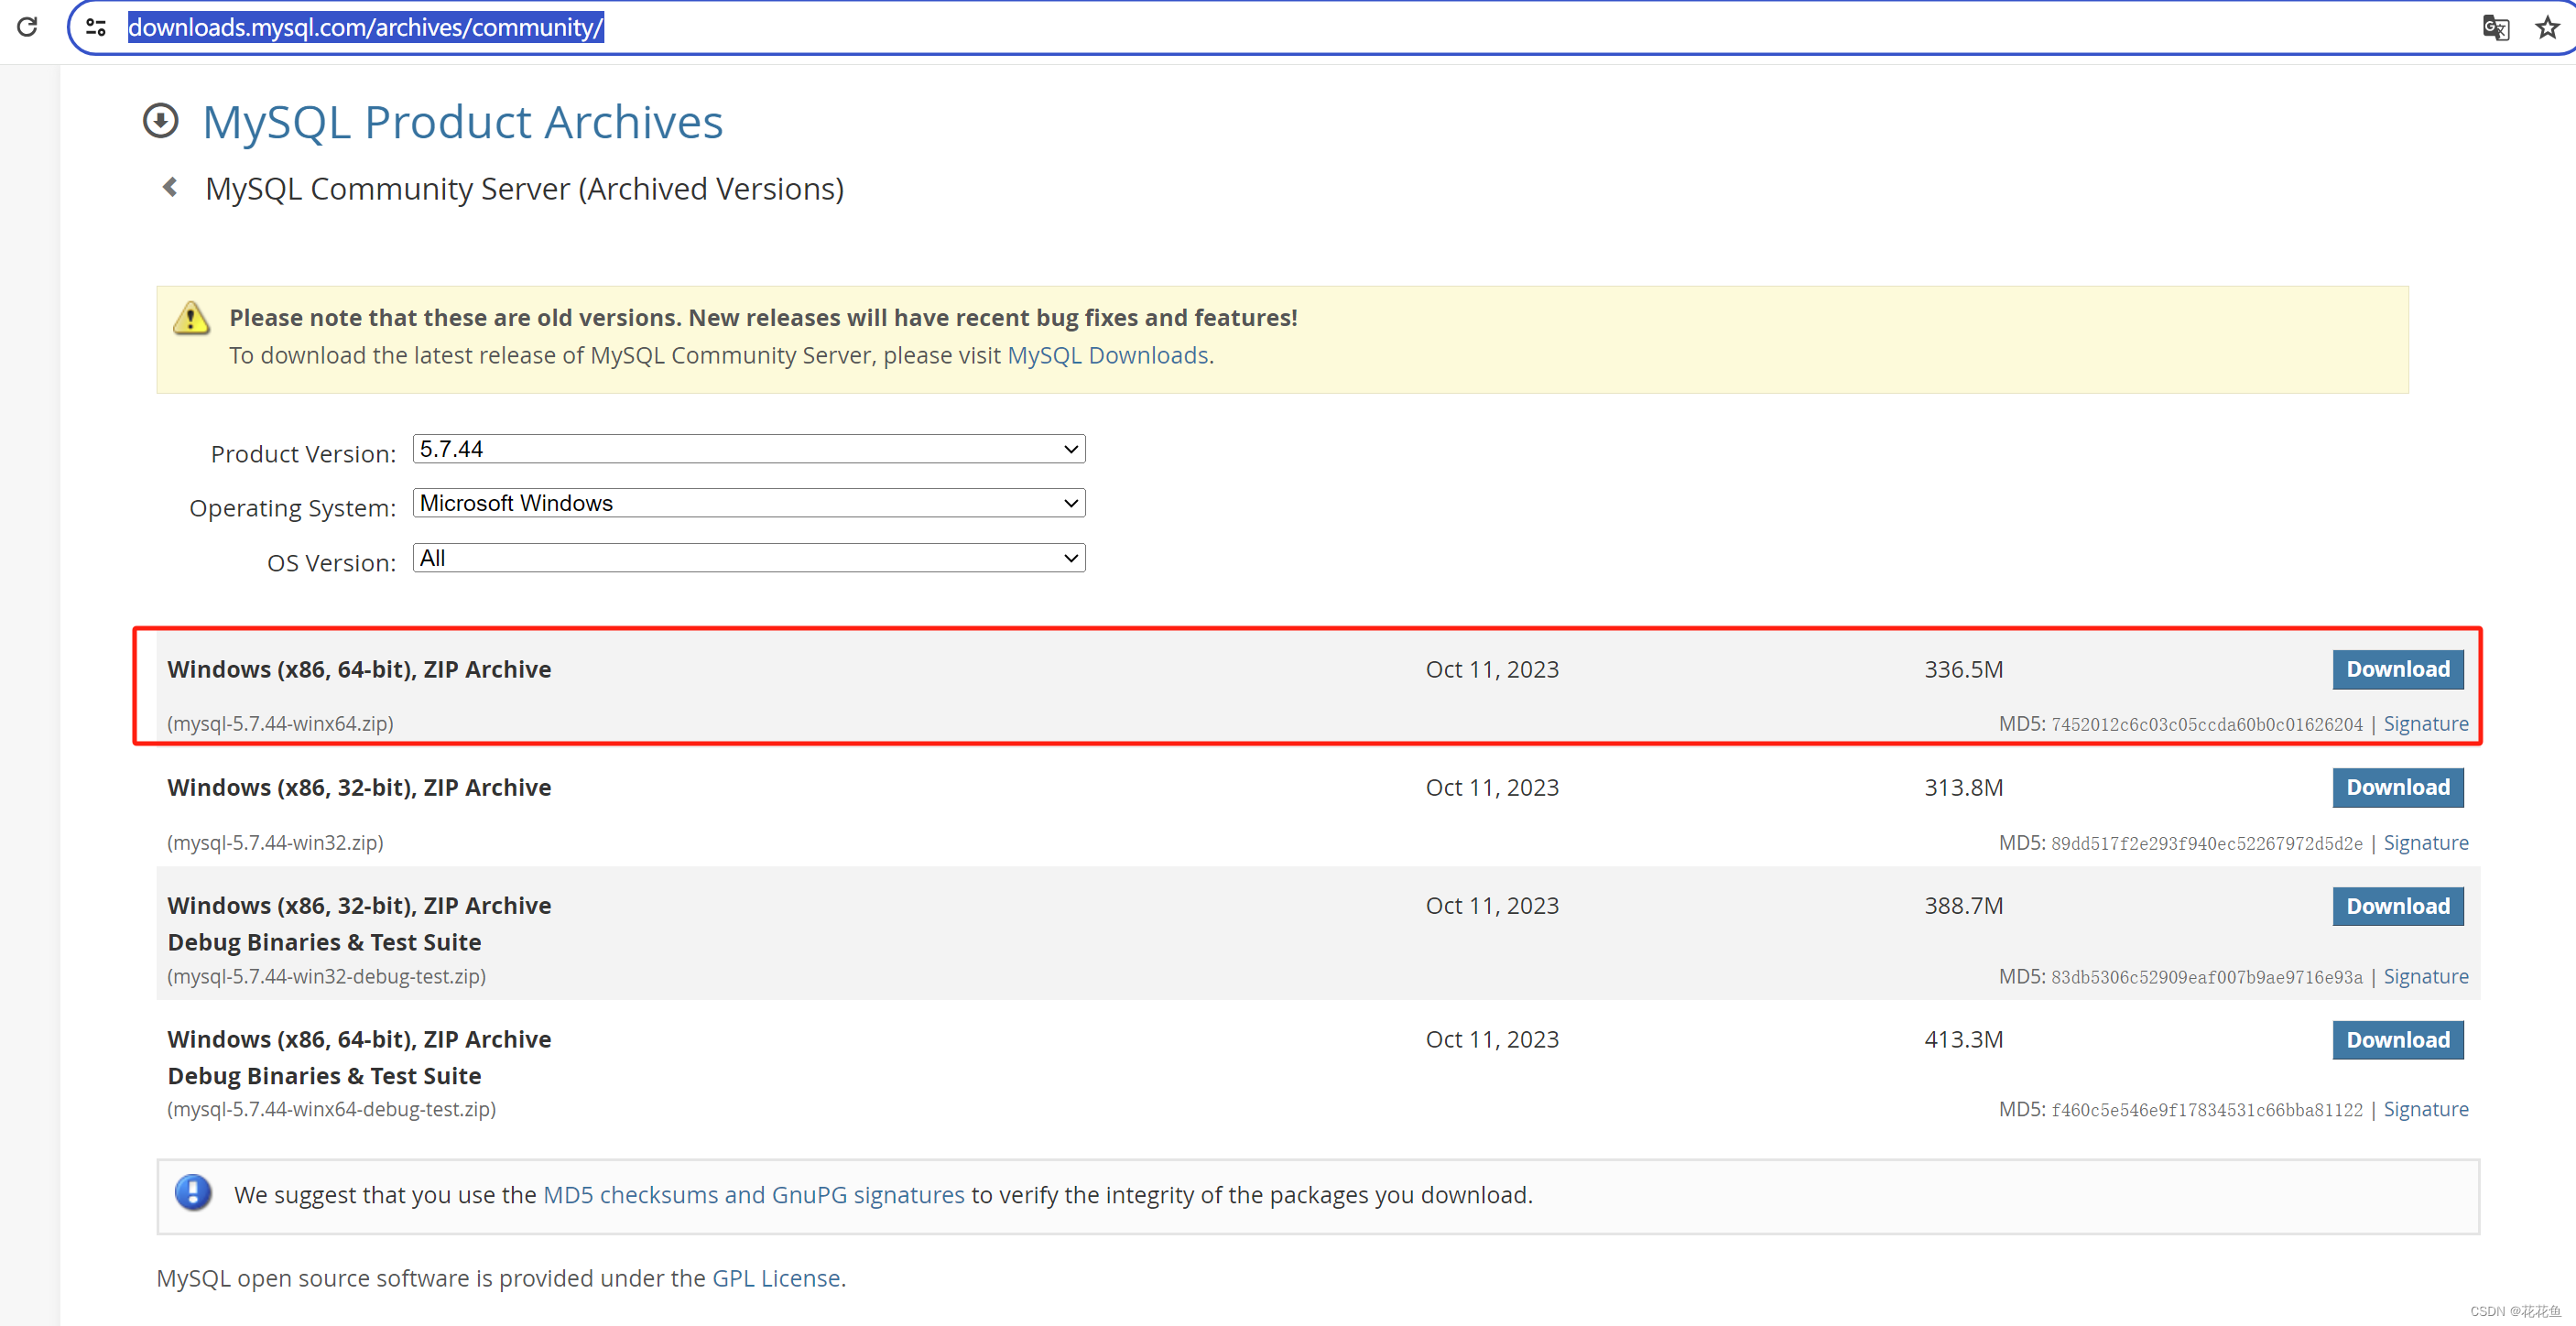Open the Operating System dropdown
The height and width of the screenshot is (1326, 2576).
pos(748,503)
